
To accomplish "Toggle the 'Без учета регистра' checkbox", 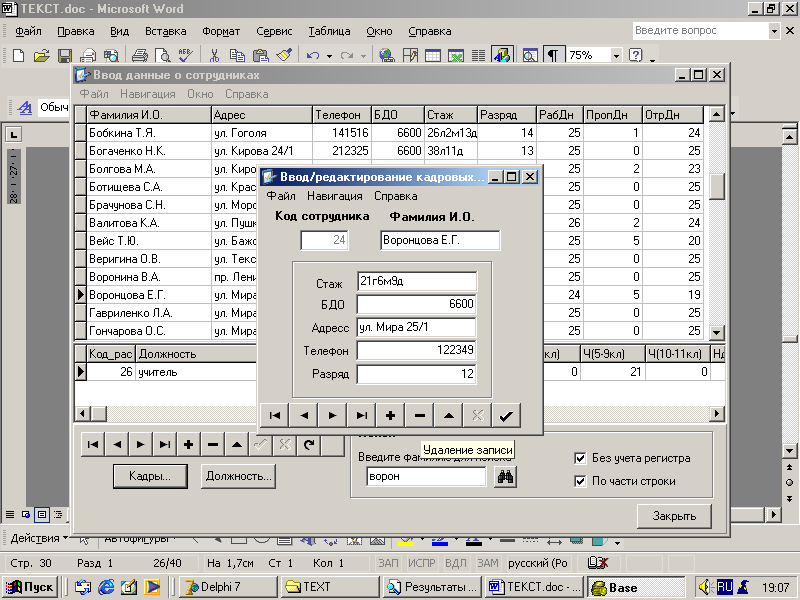I will (x=580, y=458).
